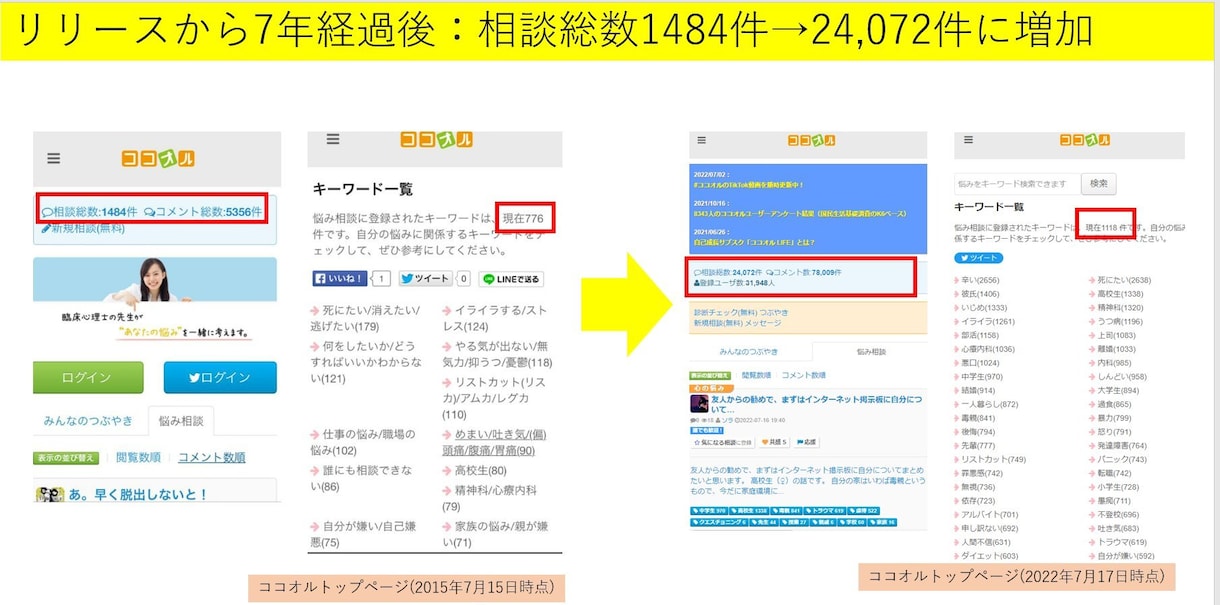The width and height of the screenshot is (1220, 605).
Task: Sort by 閲覧数順 on 2022 page
Action: click(x=756, y=375)
